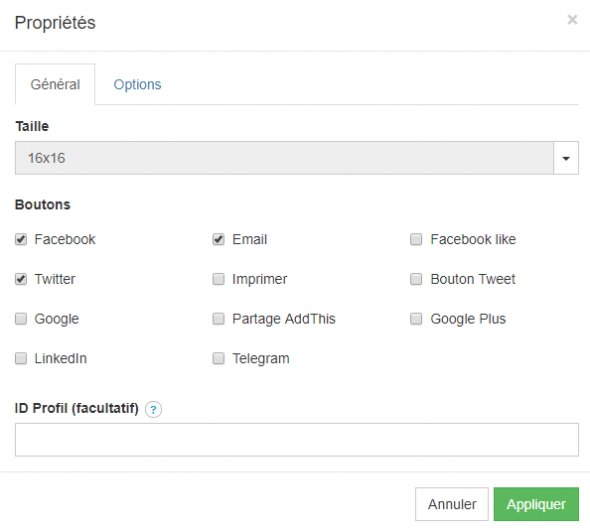Click the help question mark icon
This screenshot has width=590, height=531.
coord(153,409)
